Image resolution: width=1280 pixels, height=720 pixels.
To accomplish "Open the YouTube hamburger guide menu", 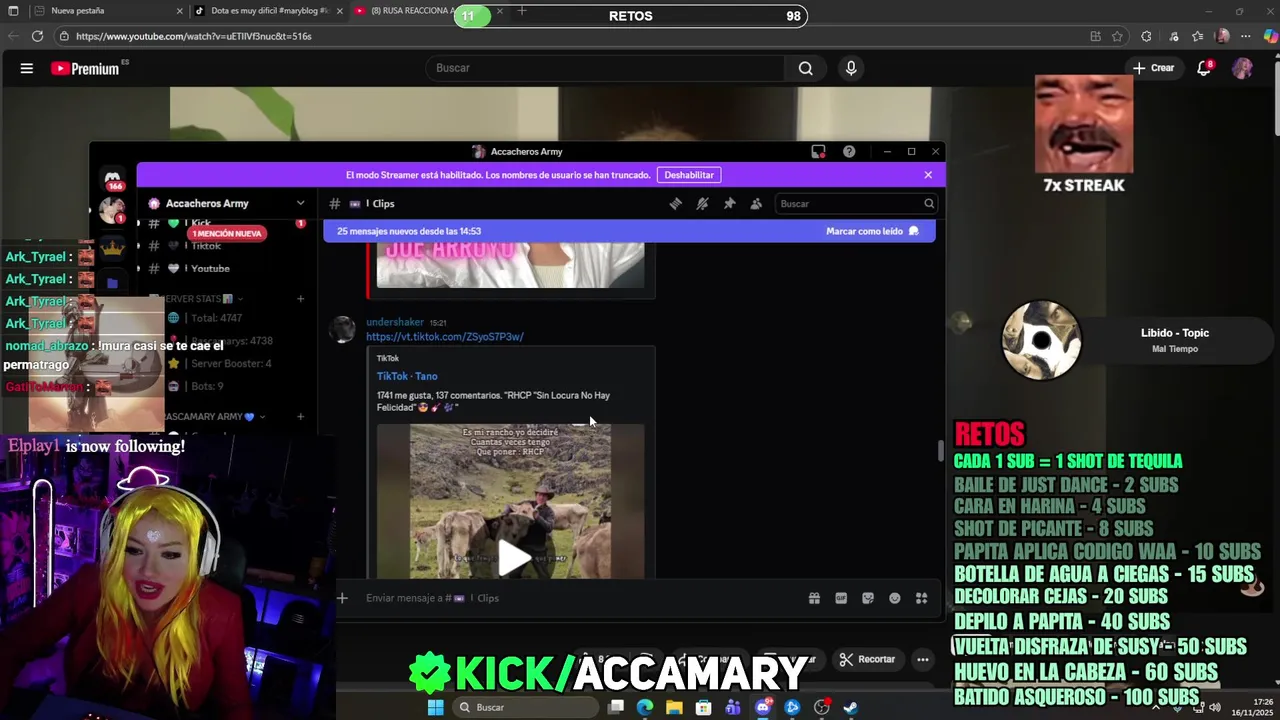I will pyautogui.click(x=27, y=68).
